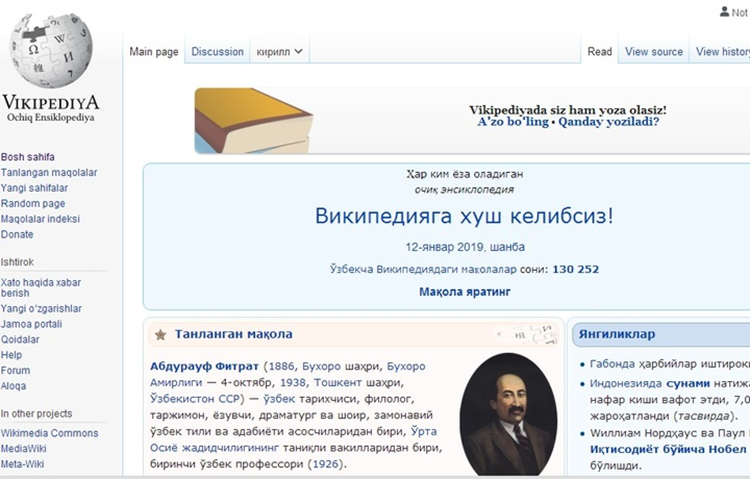Click the portrait of Abdurauf Fitrat

(508, 414)
